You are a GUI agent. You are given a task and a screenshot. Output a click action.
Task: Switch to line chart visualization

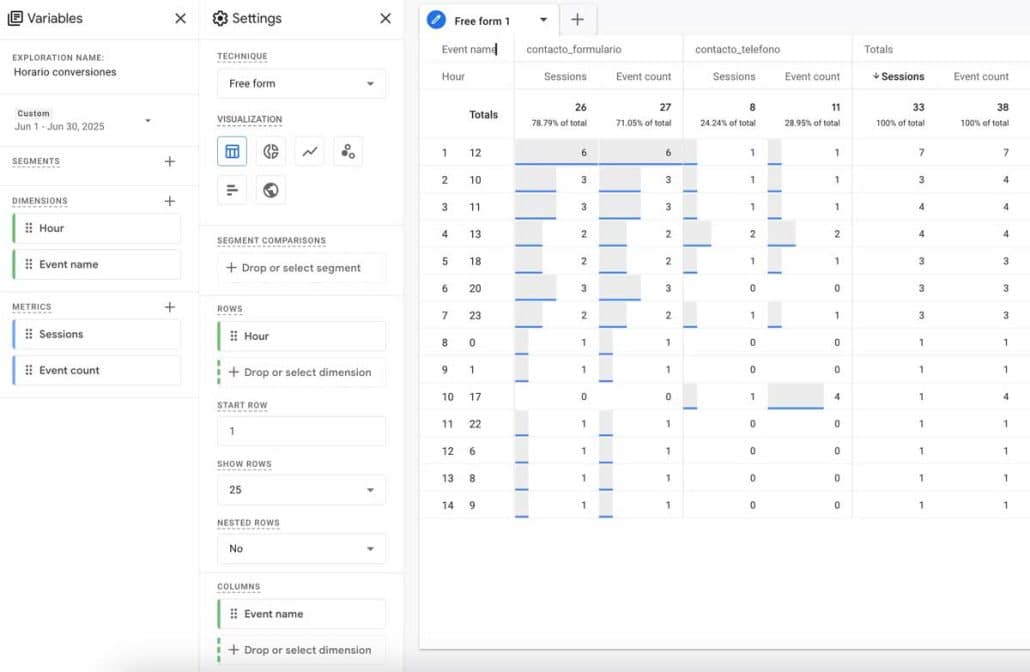tap(310, 152)
